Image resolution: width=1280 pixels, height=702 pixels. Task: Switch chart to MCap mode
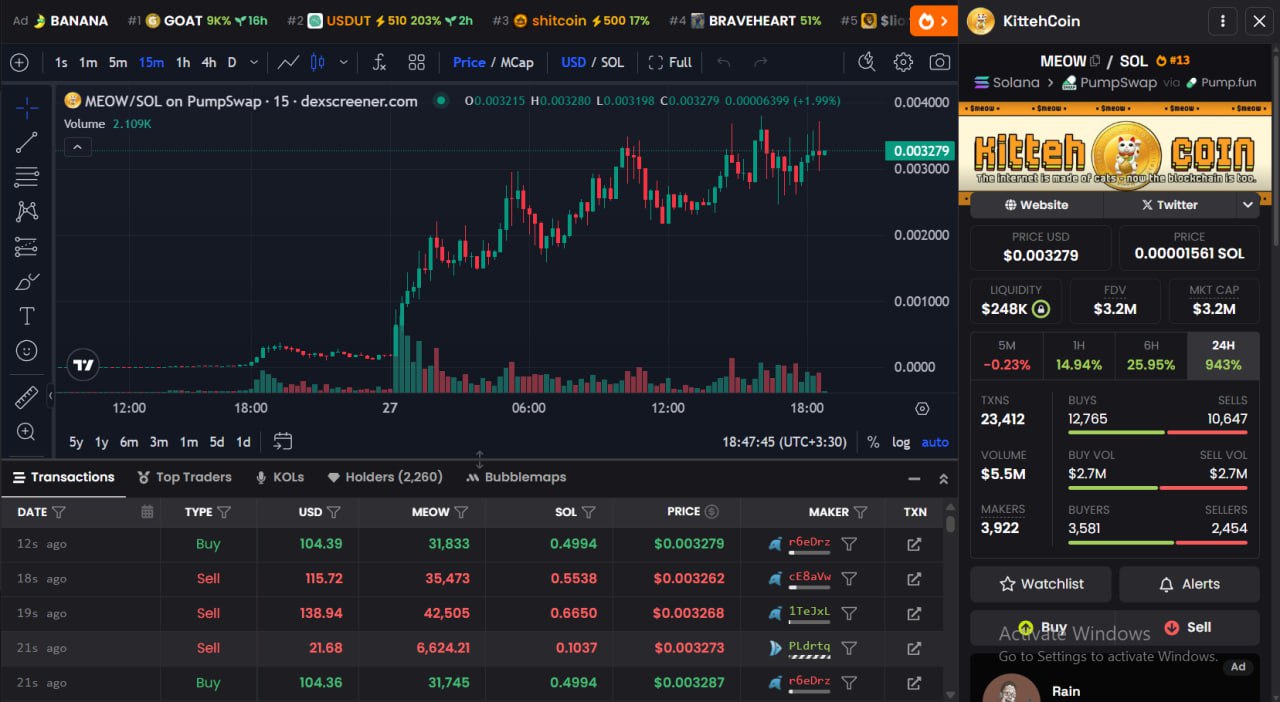coord(517,62)
